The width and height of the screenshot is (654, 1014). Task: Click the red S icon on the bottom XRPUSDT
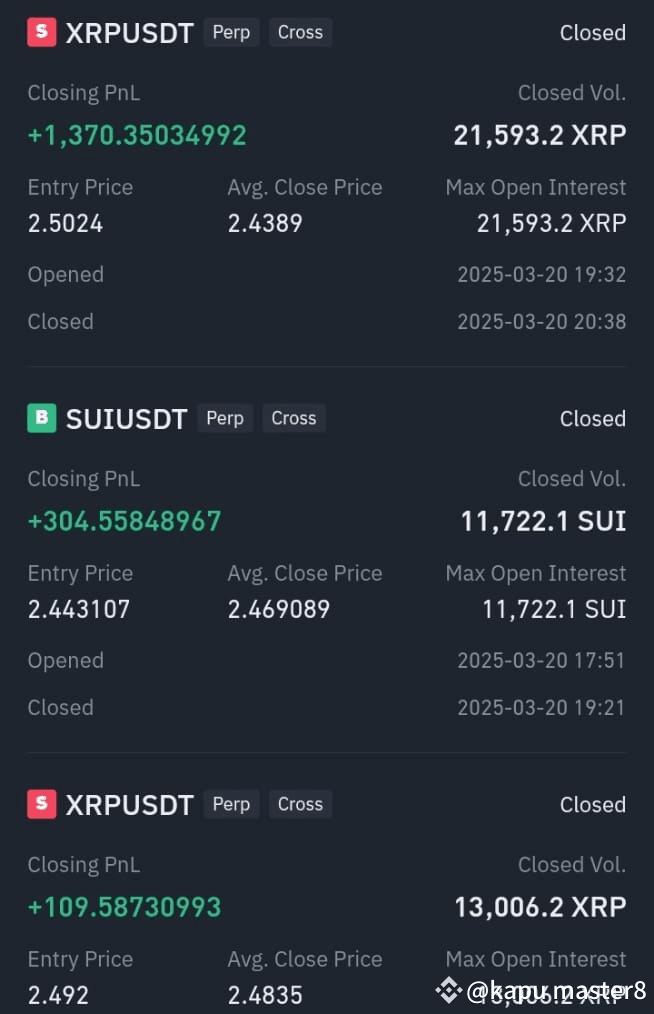pyautogui.click(x=41, y=804)
